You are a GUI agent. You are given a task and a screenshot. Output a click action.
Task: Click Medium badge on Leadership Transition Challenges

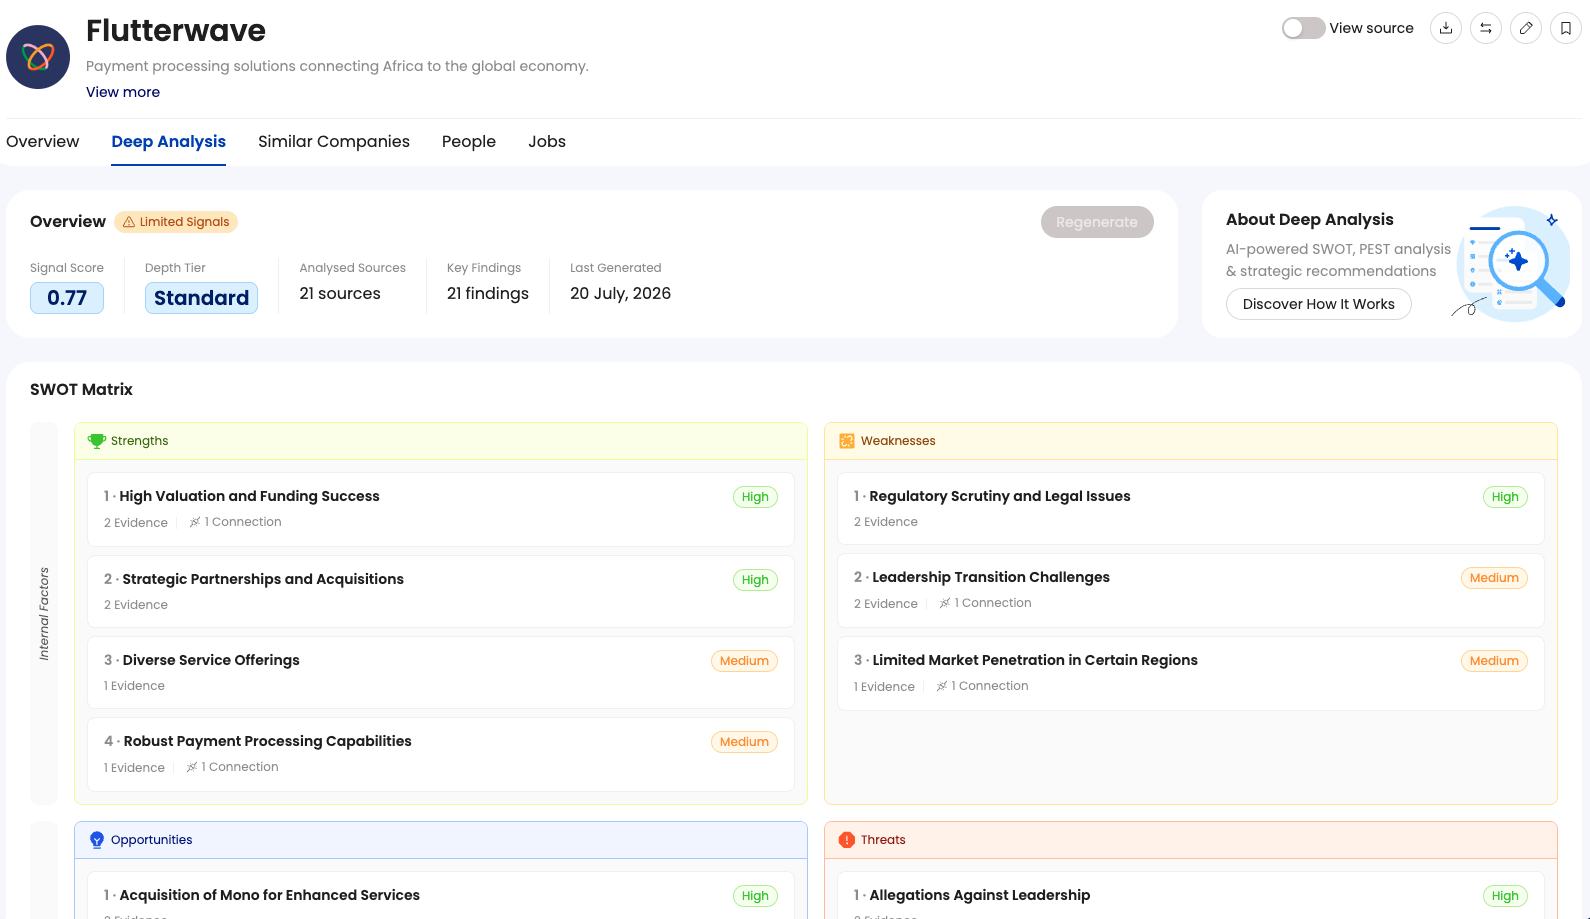[x=1494, y=578]
